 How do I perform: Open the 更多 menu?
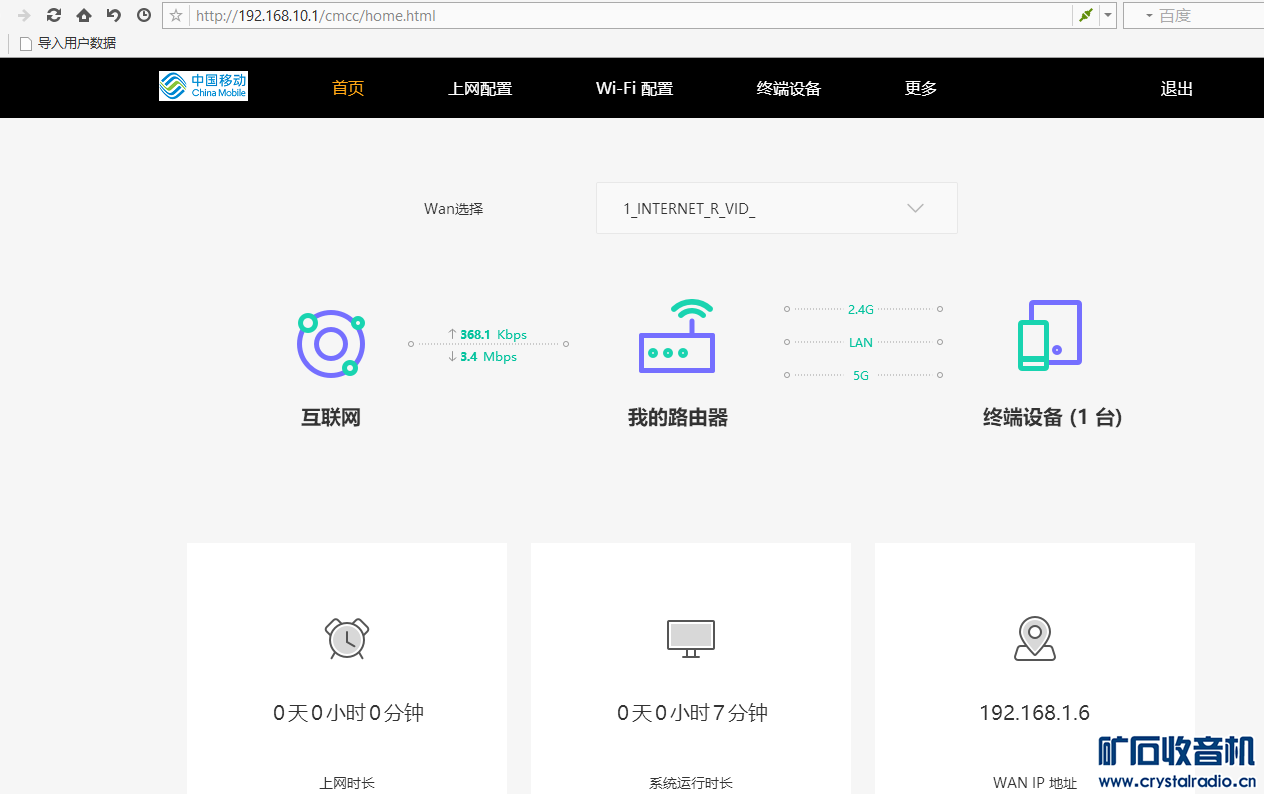coord(921,88)
